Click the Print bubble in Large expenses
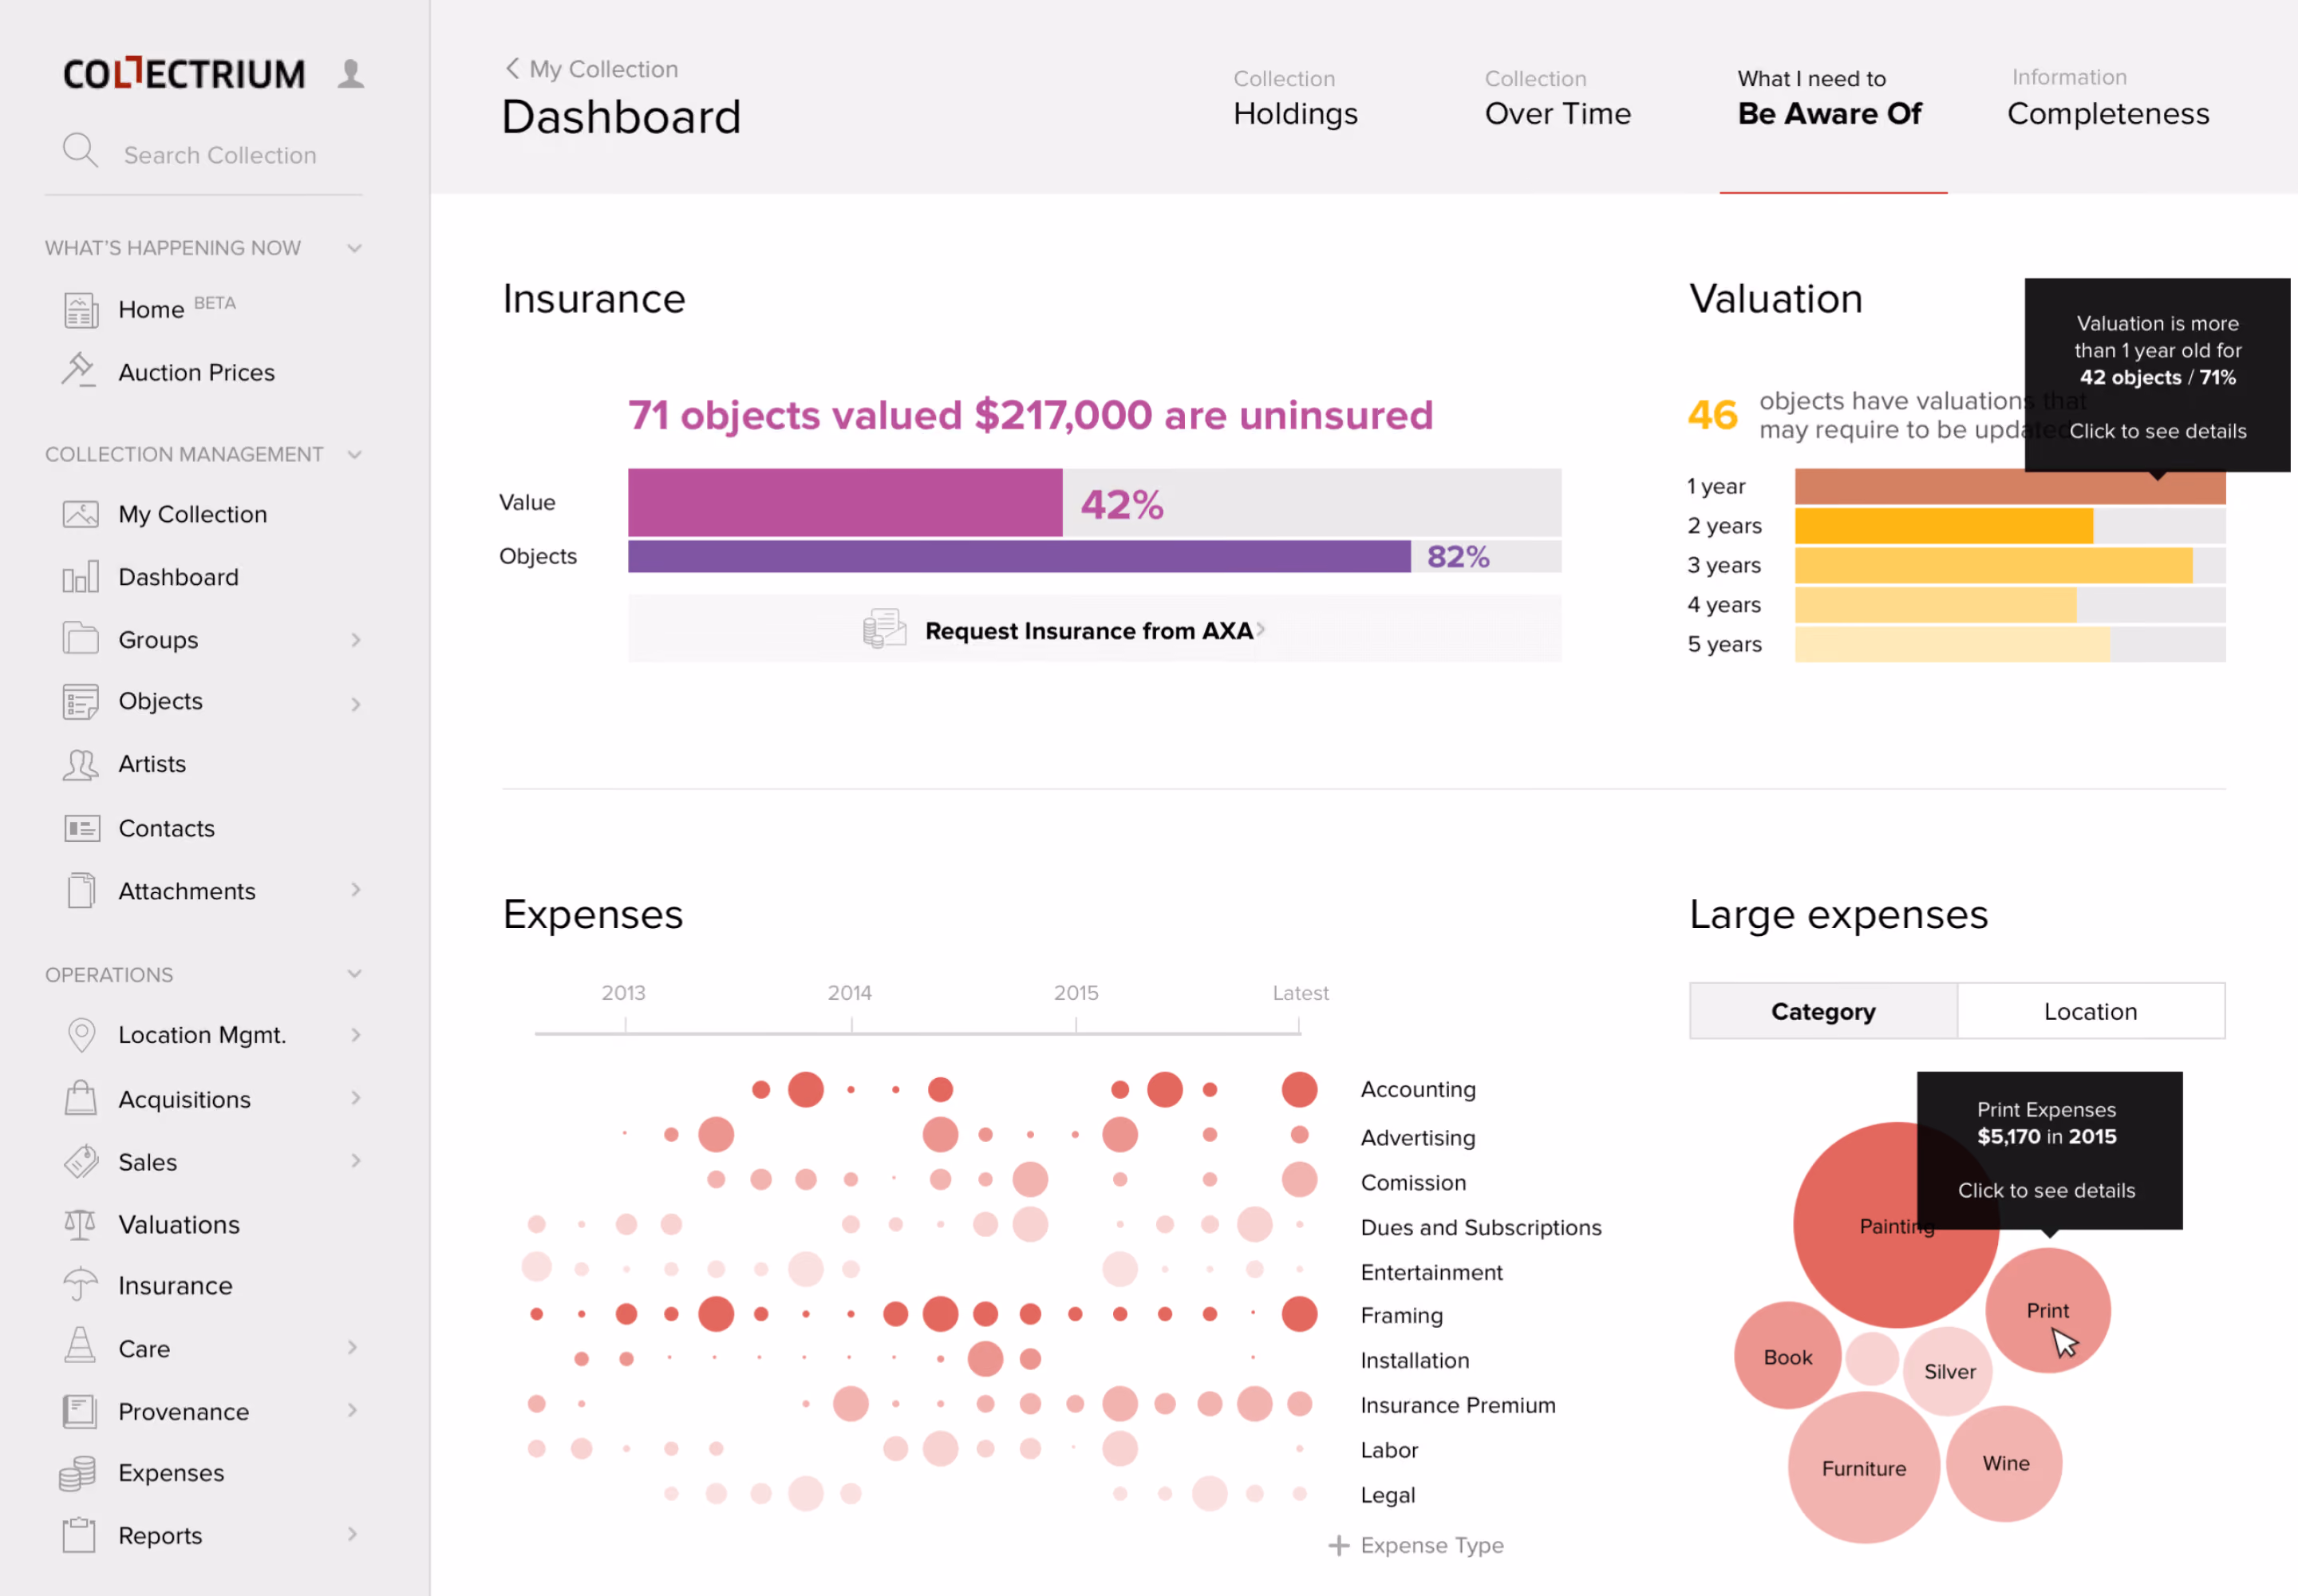The image size is (2298, 1596). [2047, 1311]
